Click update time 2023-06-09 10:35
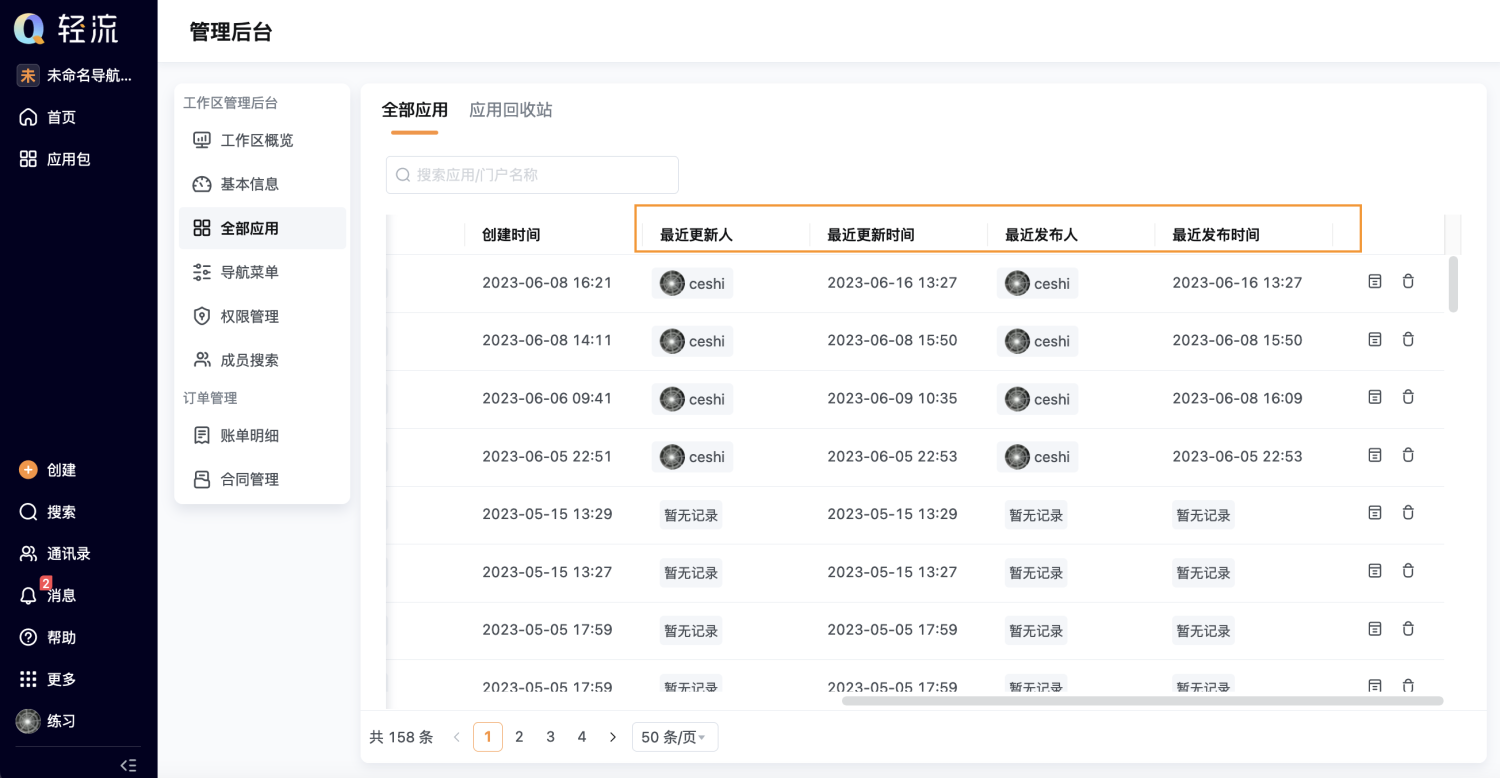The image size is (1500, 778). [x=892, y=398]
